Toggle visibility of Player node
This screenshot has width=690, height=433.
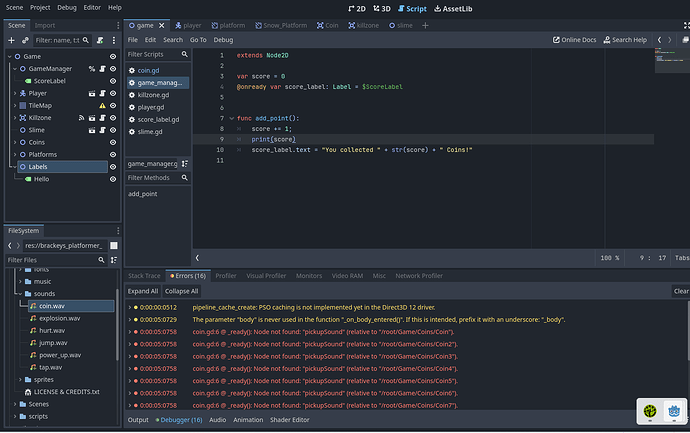pyautogui.click(x=113, y=93)
